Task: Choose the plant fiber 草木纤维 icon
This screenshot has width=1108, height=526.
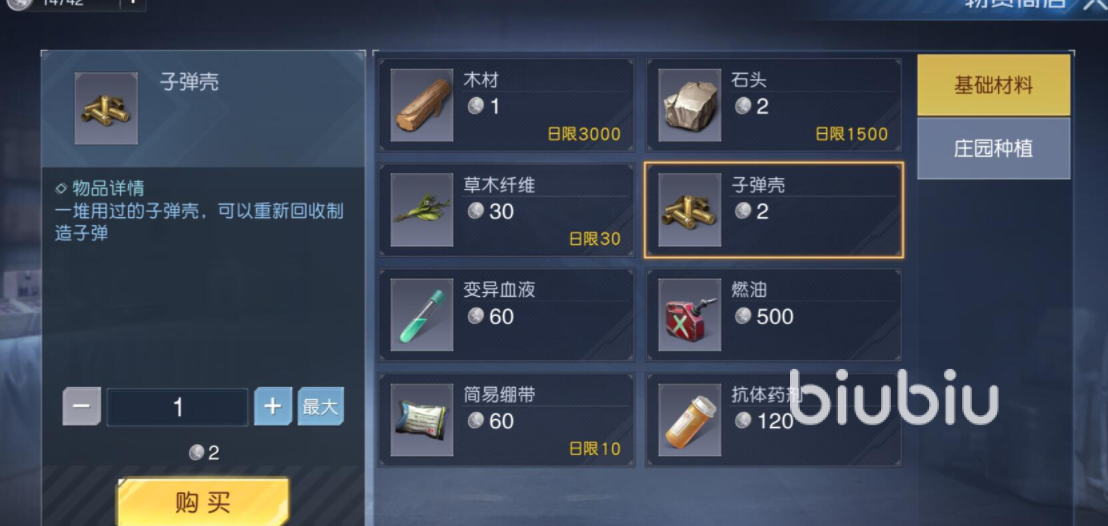Action: click(x=422, y=210)
